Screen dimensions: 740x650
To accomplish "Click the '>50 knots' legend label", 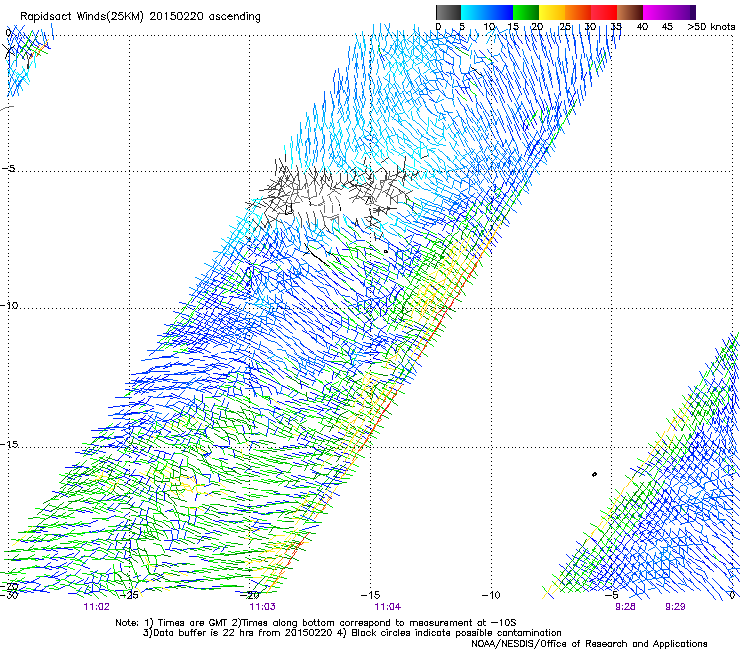I will (x=711, y=27).
